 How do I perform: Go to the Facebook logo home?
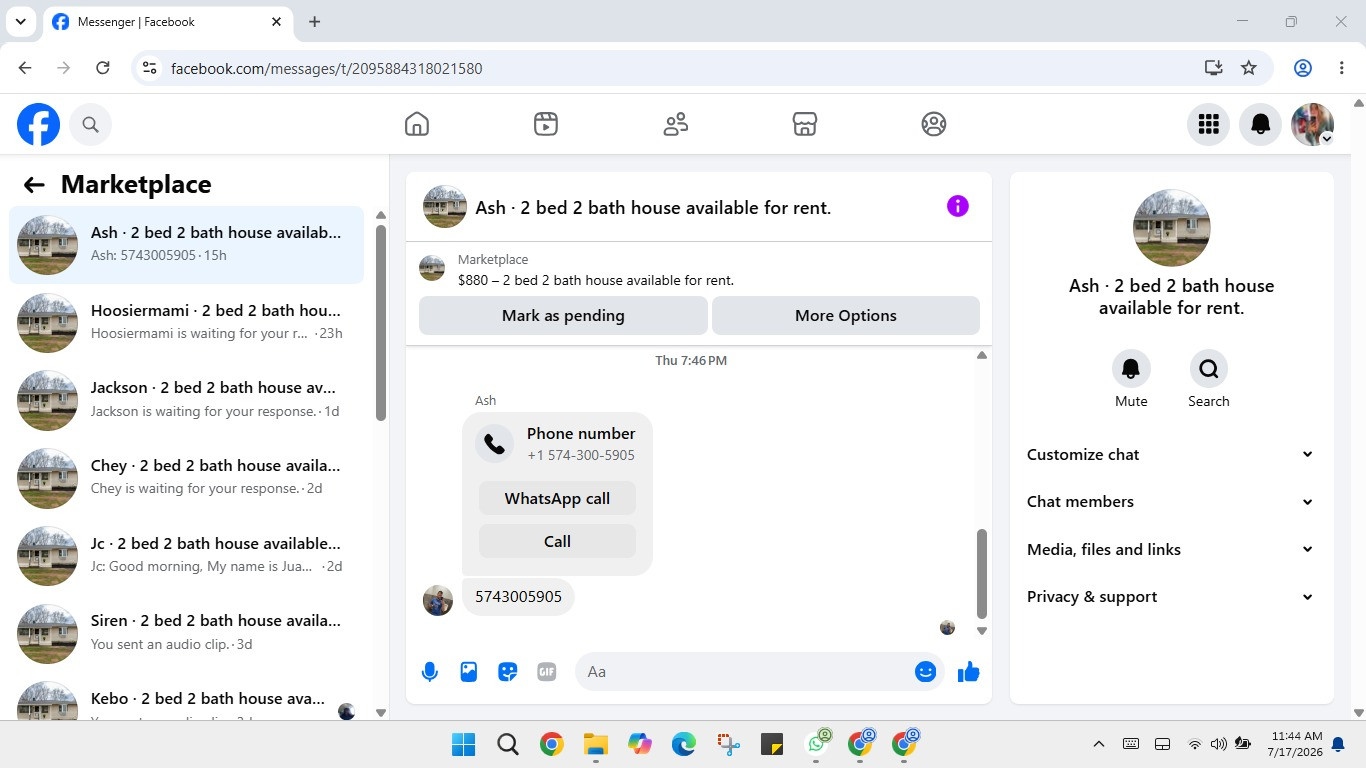click(x=38, y=125)
